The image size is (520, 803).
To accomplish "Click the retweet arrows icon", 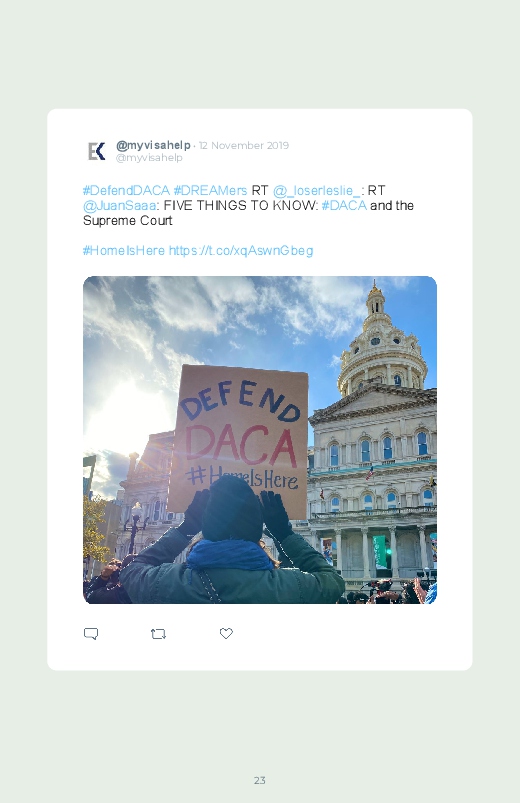I will pyautogui.click(x=158, y=634).
